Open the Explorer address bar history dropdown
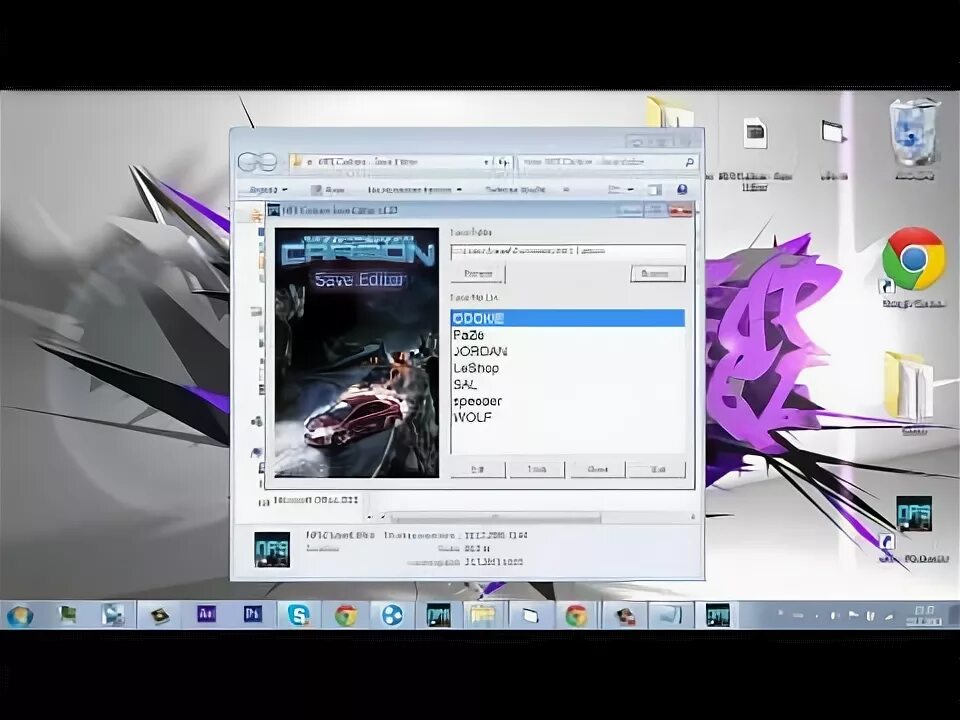The image size is (960, 720). [486, 162]
